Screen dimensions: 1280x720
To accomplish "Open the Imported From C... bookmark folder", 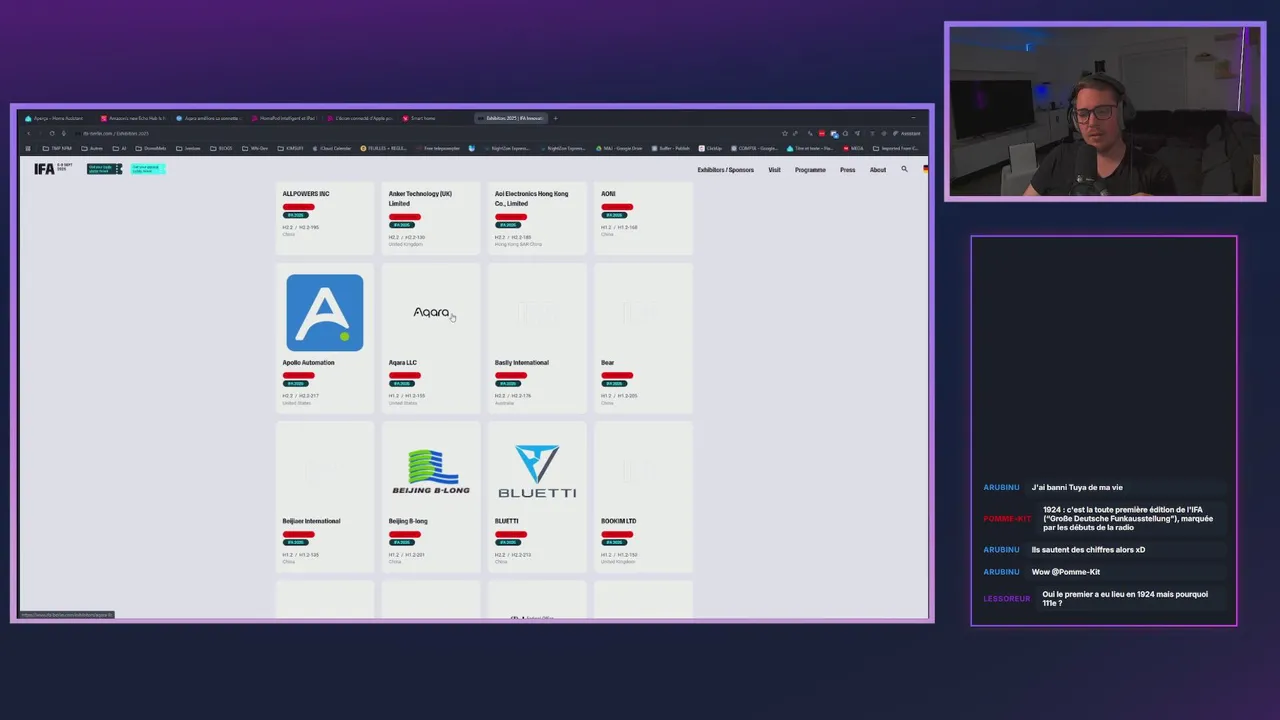I will 895,148.
